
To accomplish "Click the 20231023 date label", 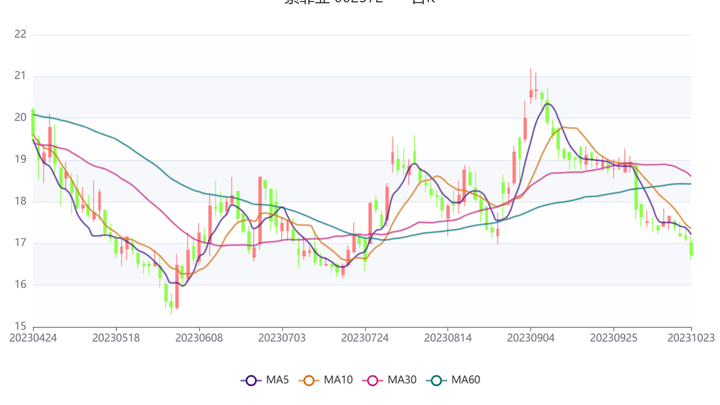I will click(692, 339).
